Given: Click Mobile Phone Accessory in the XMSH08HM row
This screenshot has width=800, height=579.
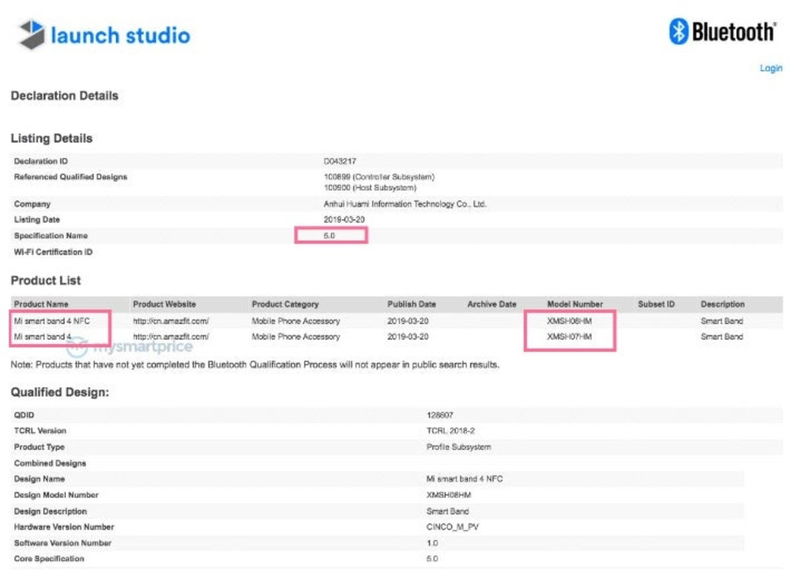Looking at the screenshot, I should coord(295,321).
